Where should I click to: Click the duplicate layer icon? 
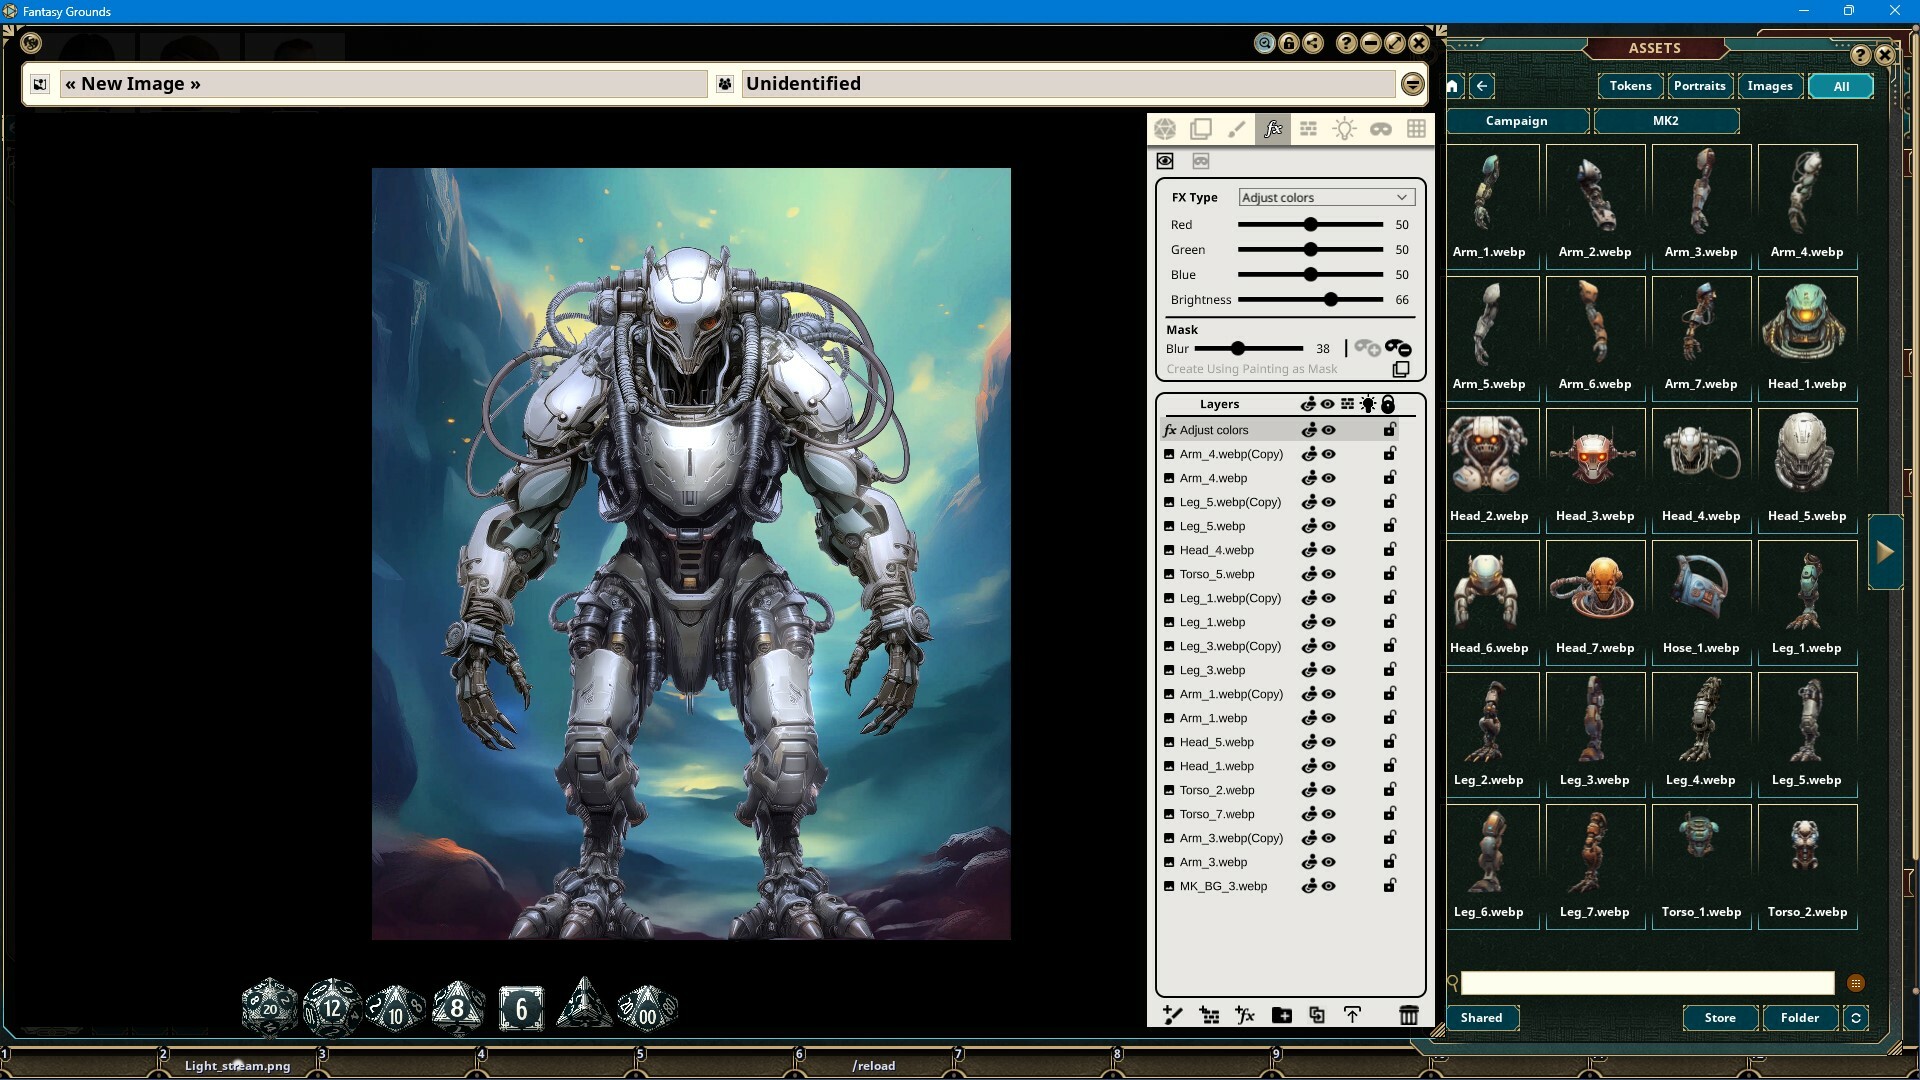click(x=1317, y=1014)
